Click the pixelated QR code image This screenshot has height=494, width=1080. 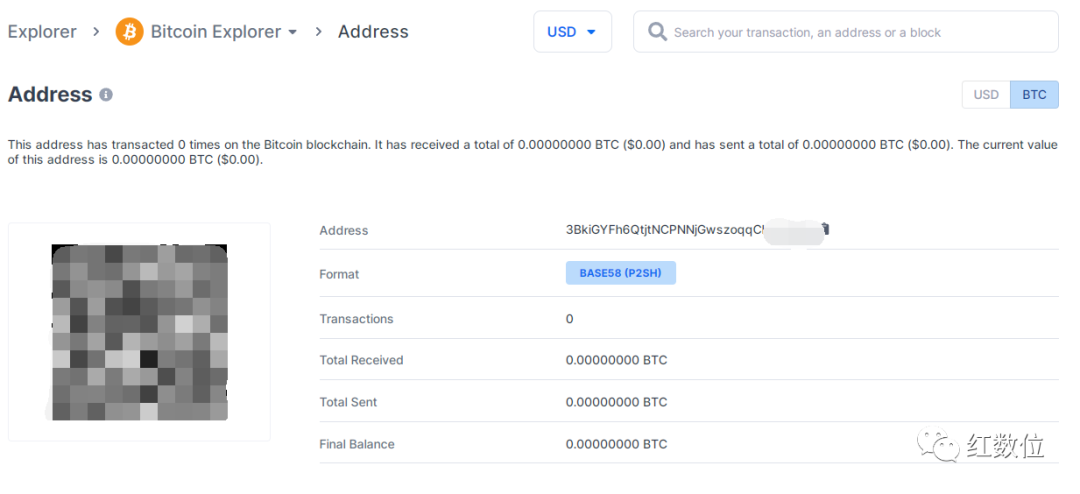140,332
